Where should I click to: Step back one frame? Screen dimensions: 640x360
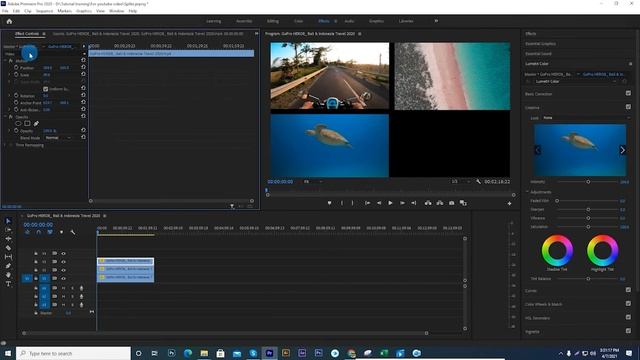click(379, 203)
